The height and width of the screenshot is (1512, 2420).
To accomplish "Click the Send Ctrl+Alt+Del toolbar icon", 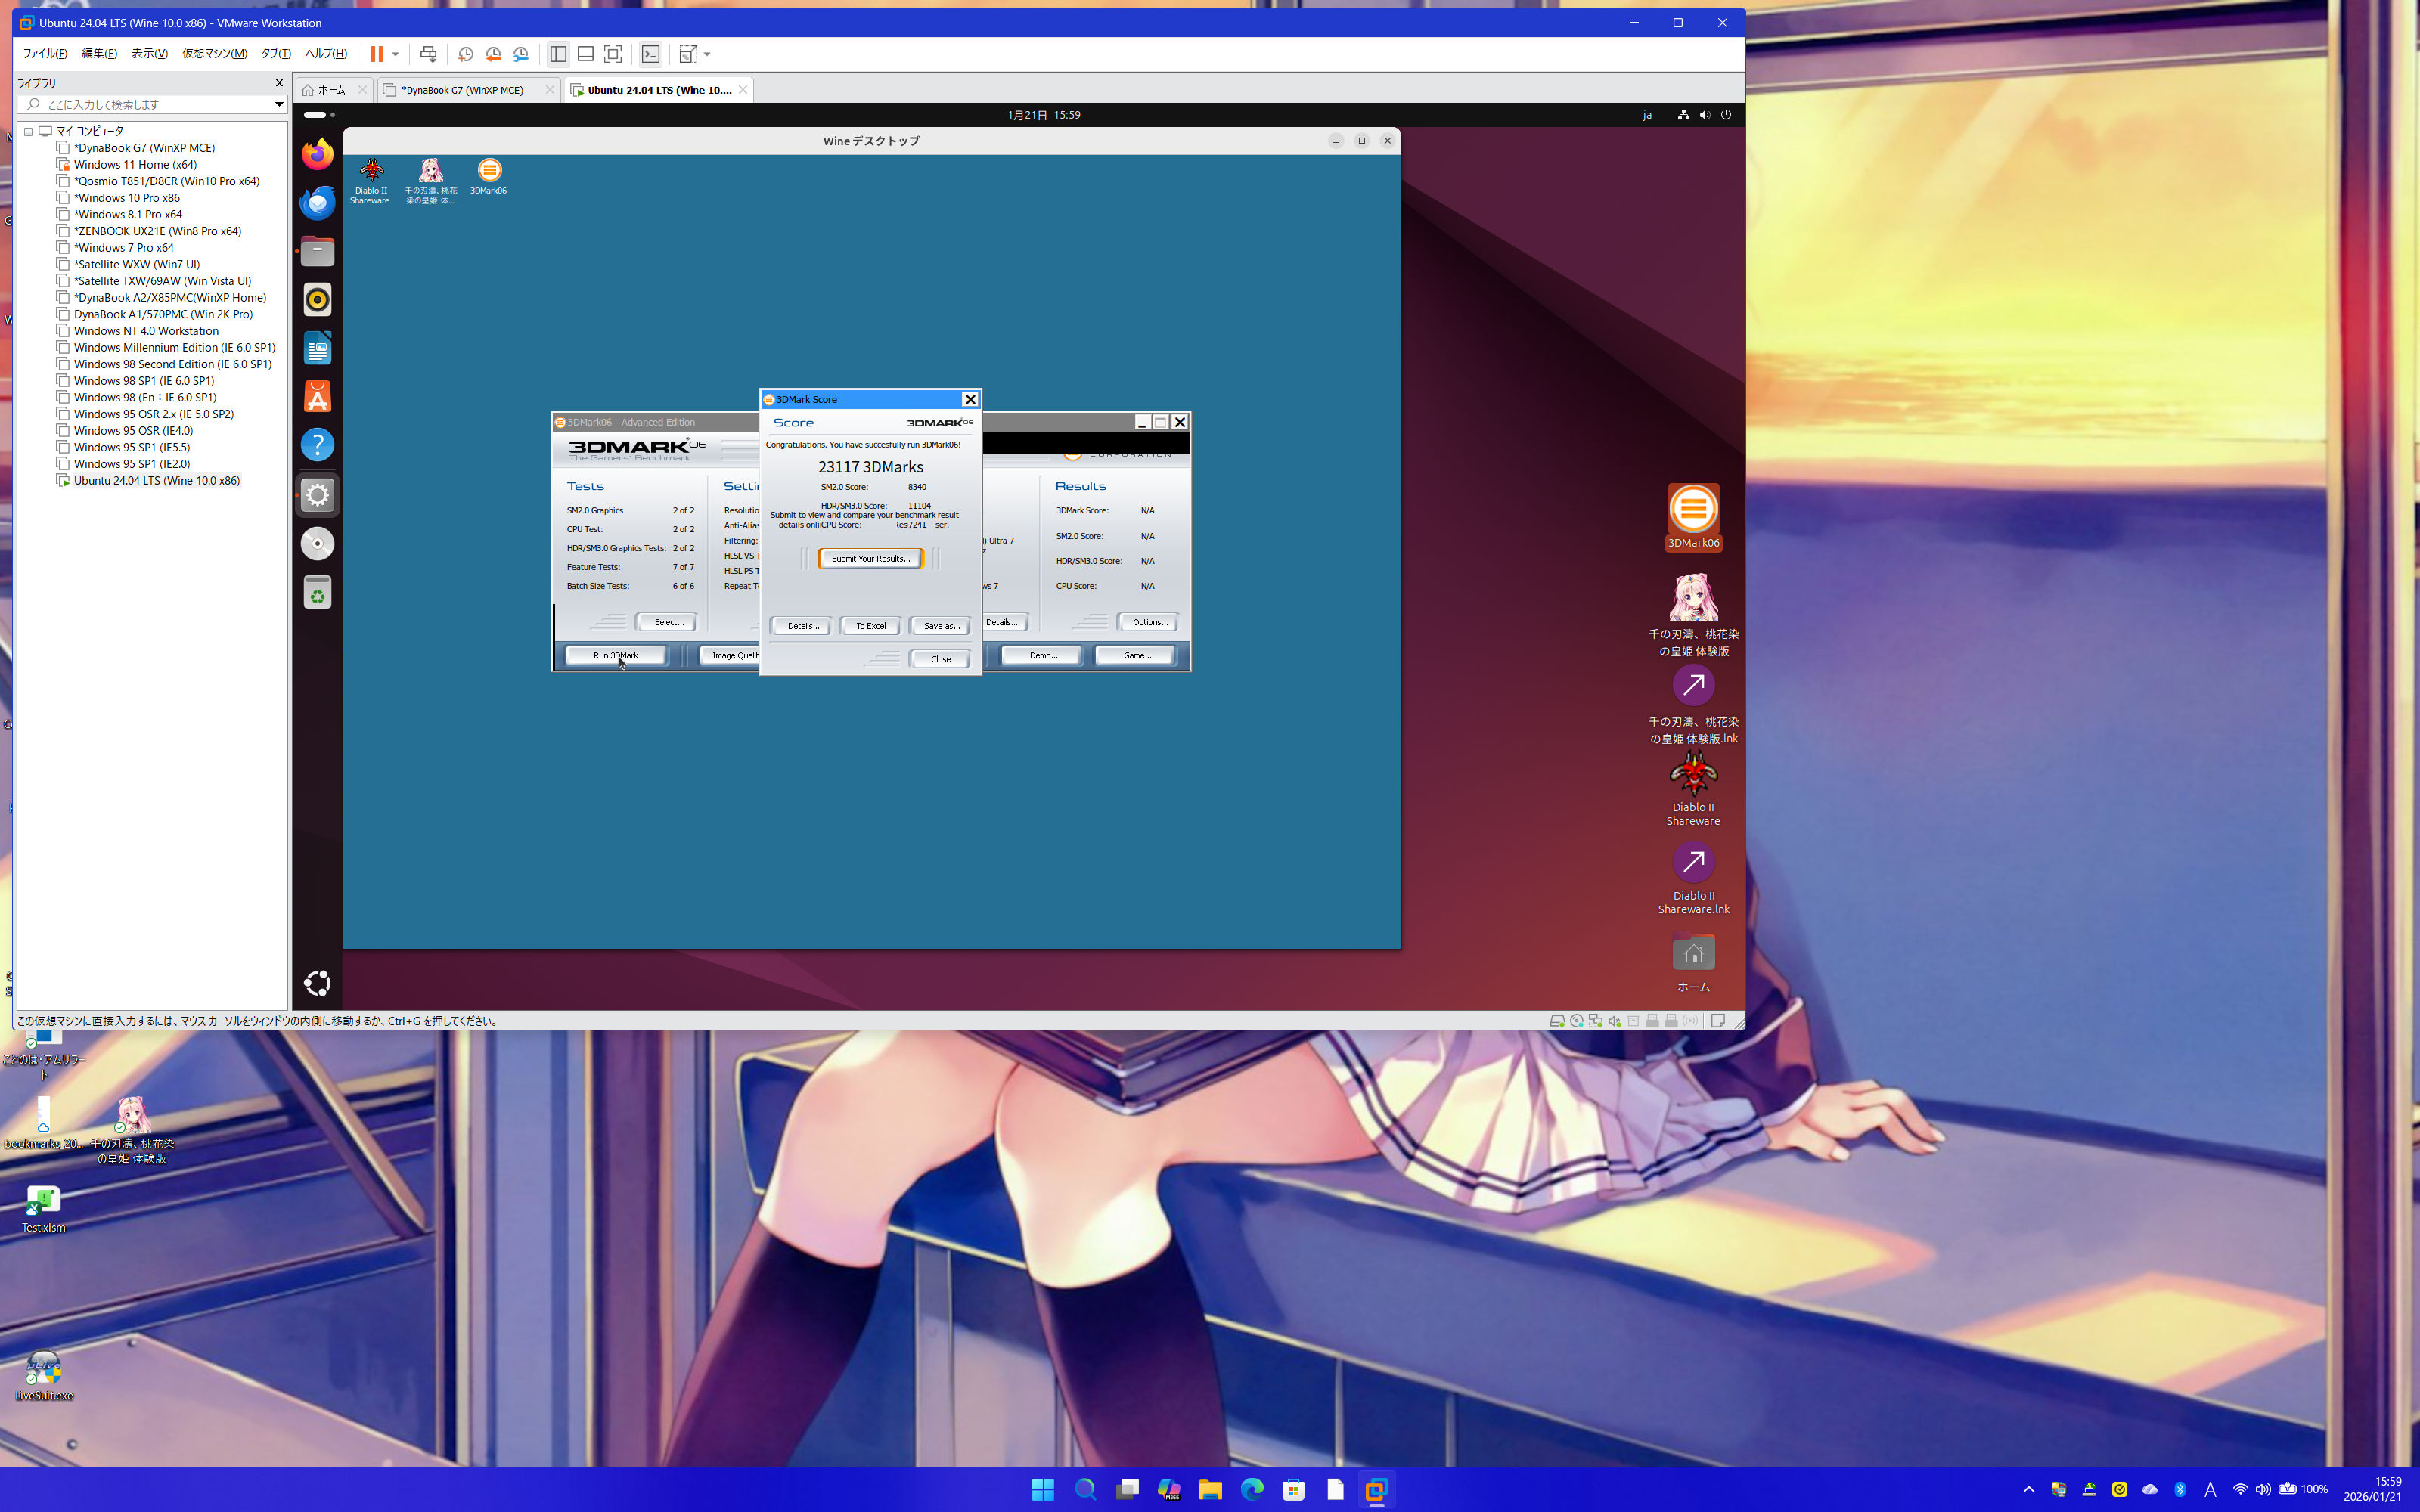I will pyautogui.click(x=428, y=54).
